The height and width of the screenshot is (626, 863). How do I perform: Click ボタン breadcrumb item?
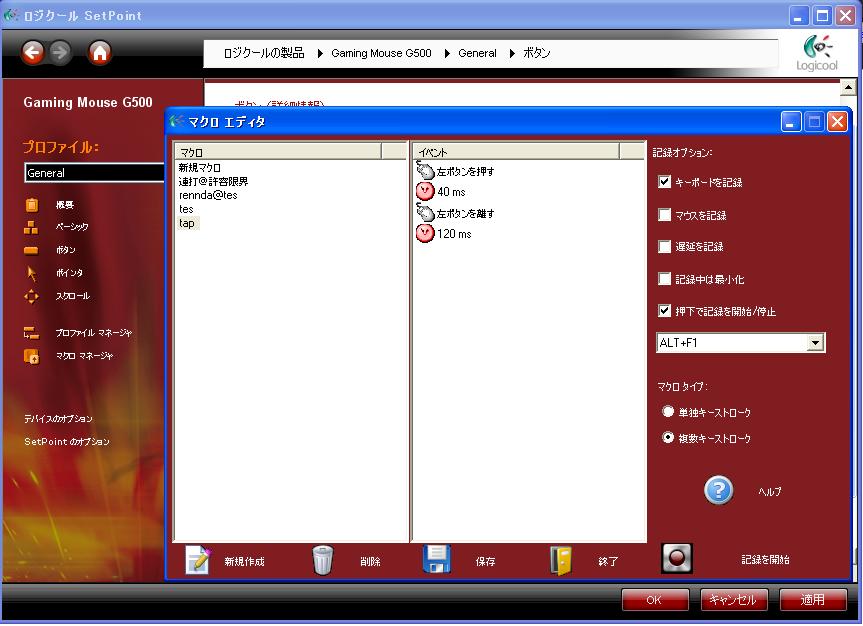(x=537, y=53)
